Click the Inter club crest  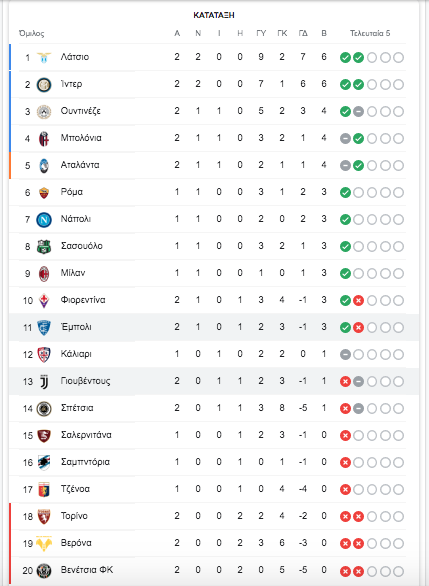[44, 84]
